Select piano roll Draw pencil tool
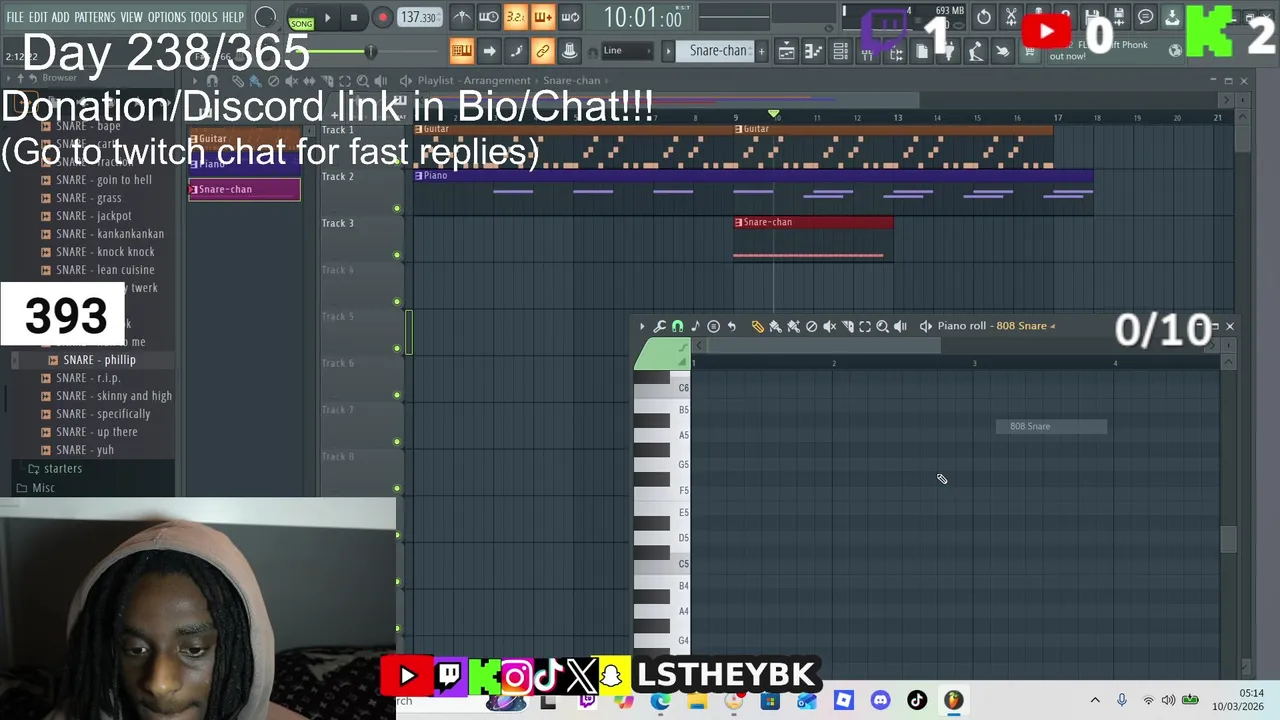1280x720 pixels. coord(757,326)
